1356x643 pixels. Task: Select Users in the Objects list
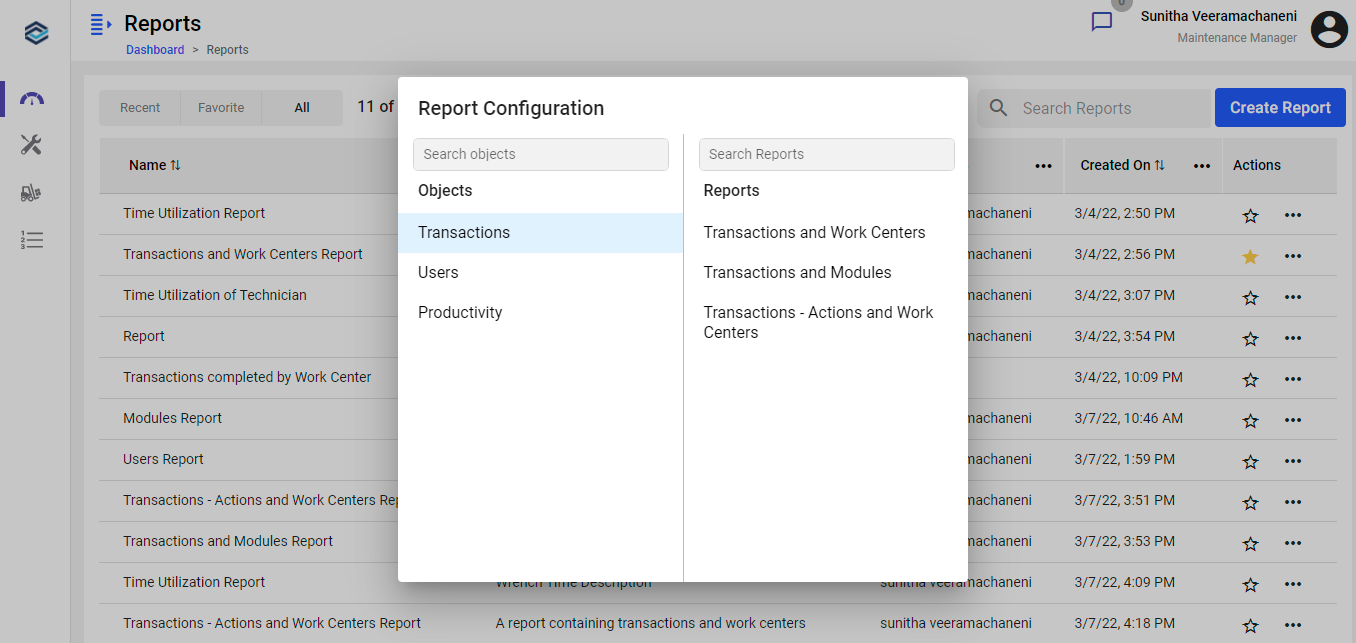point(438,272)
